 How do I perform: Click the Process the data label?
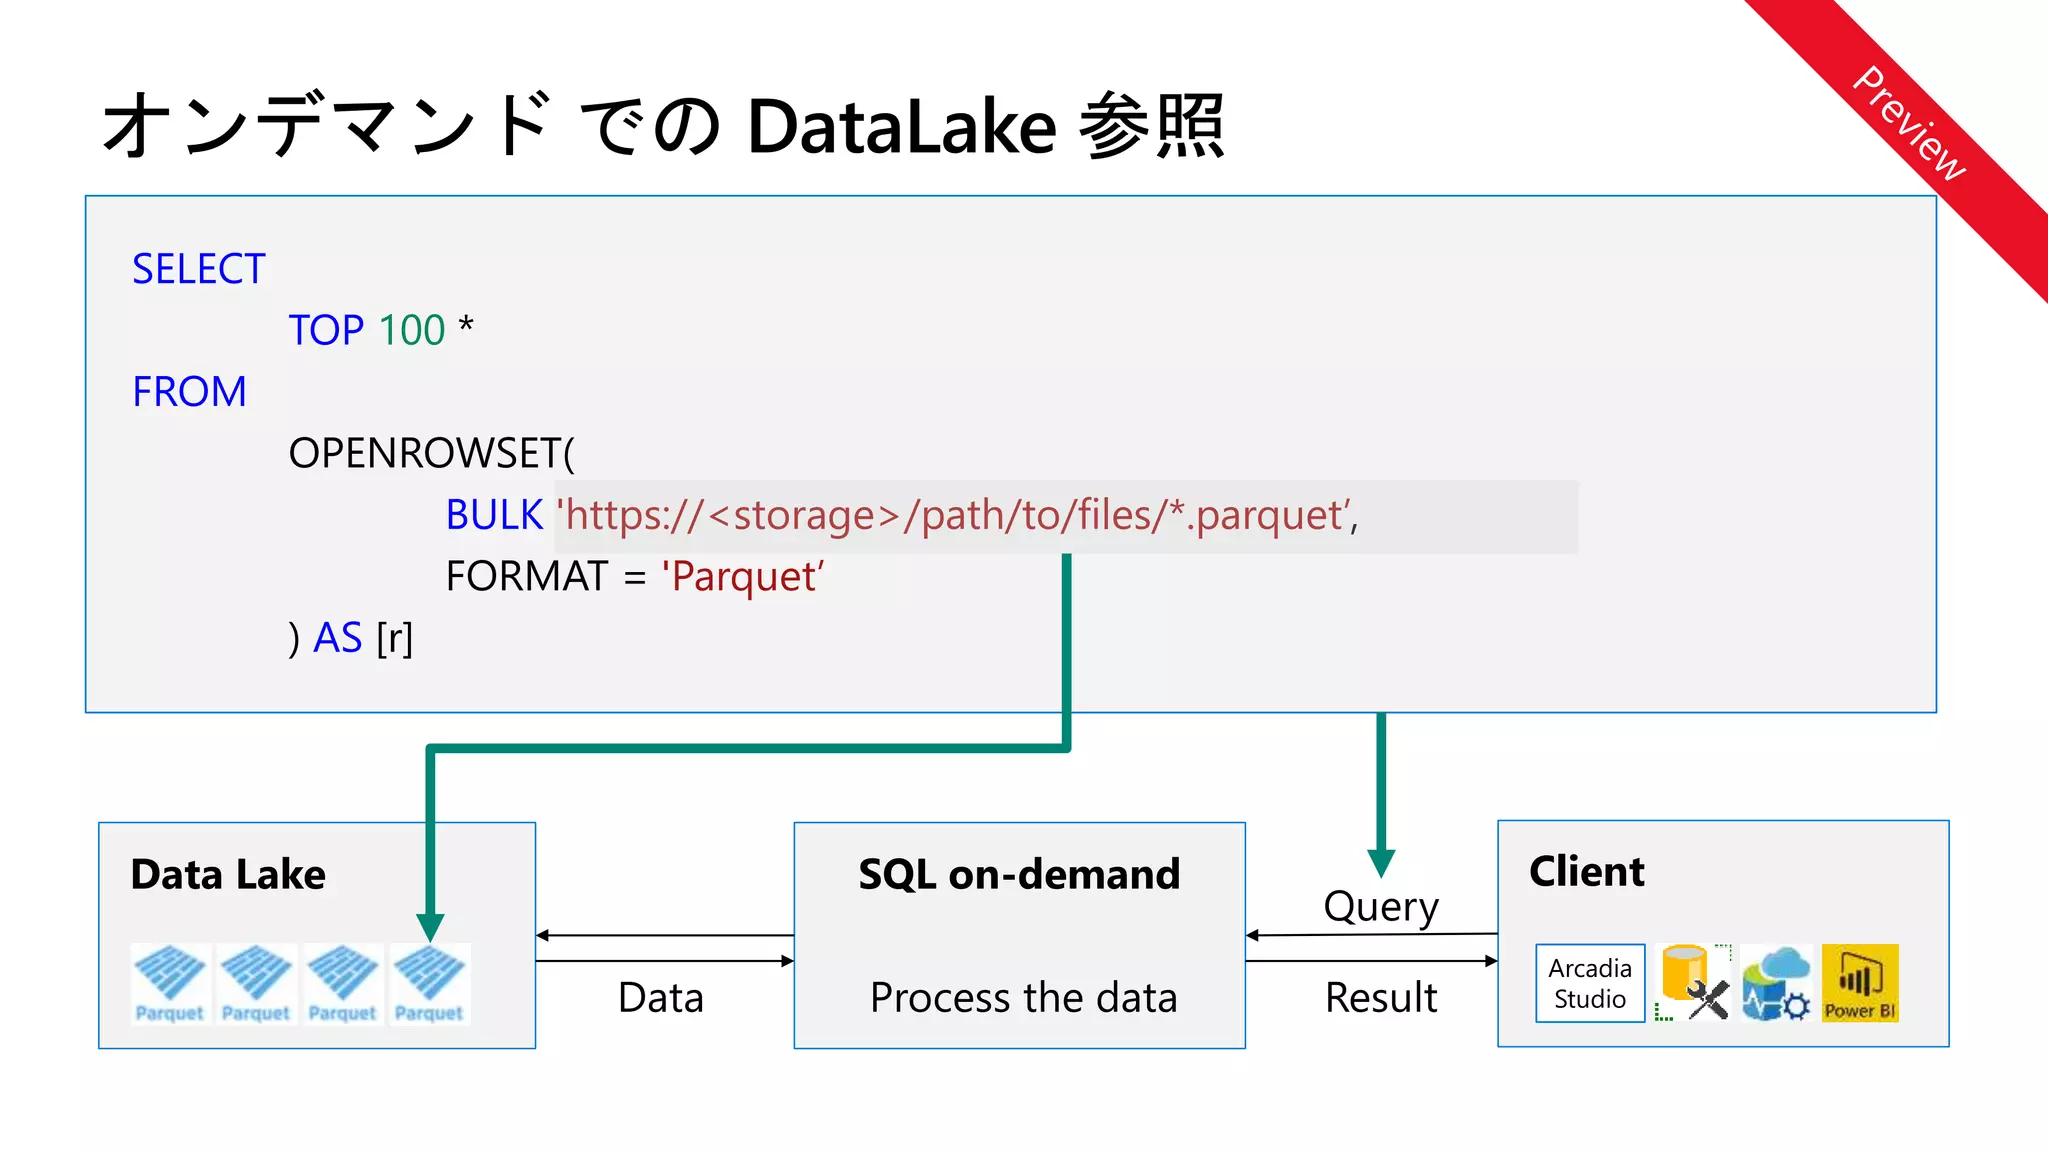point(1024,997)
